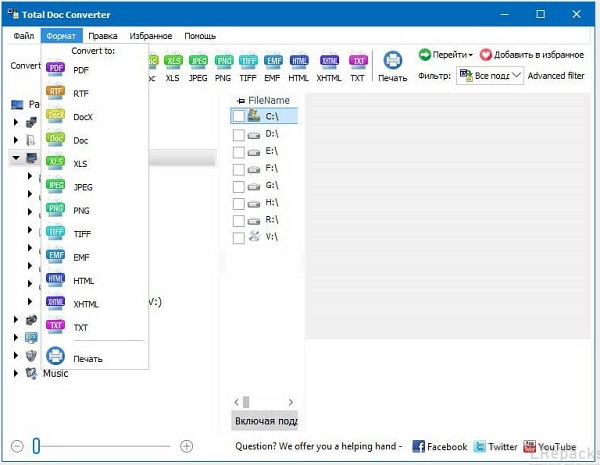Click the Включая подпапки button
The width and height of the screenshot is (600, 465).
pos(264,421)
